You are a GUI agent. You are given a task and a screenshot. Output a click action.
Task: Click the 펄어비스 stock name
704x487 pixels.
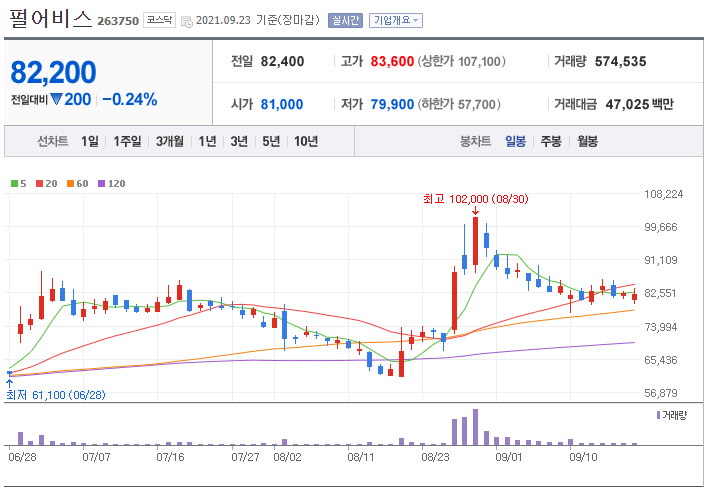pos(50,19)
